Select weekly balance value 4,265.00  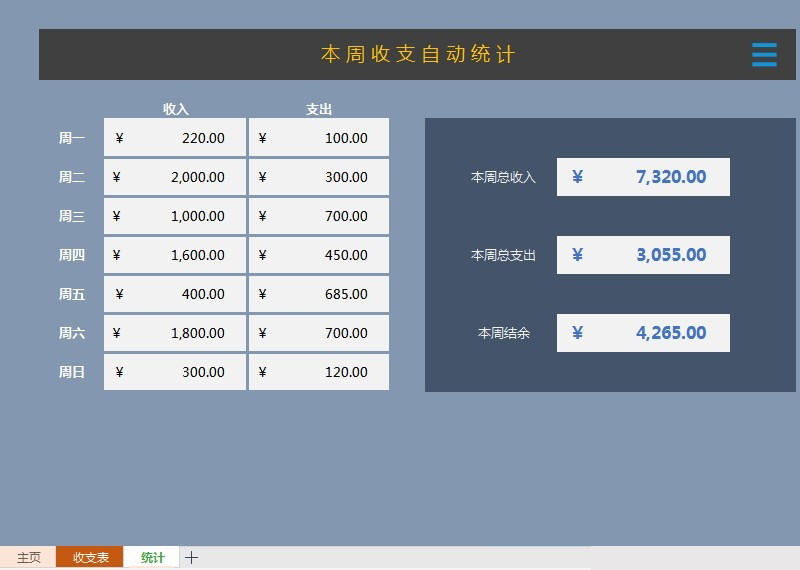click(x=643, y=333)
